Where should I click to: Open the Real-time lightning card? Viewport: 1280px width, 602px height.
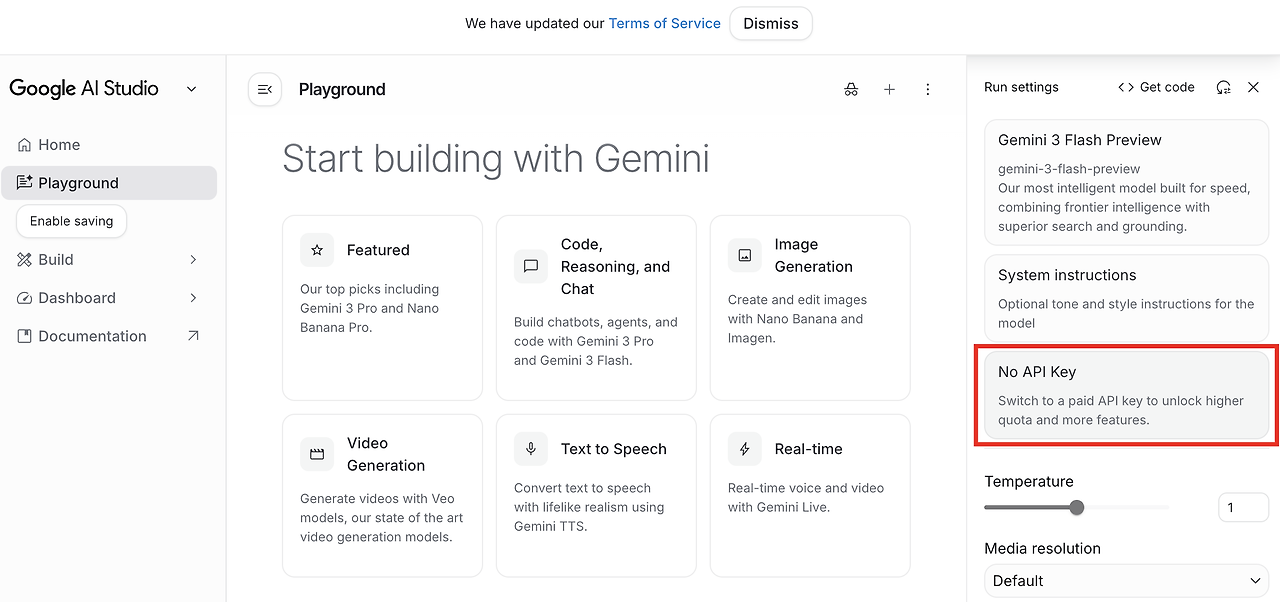(x=810, y=496)
